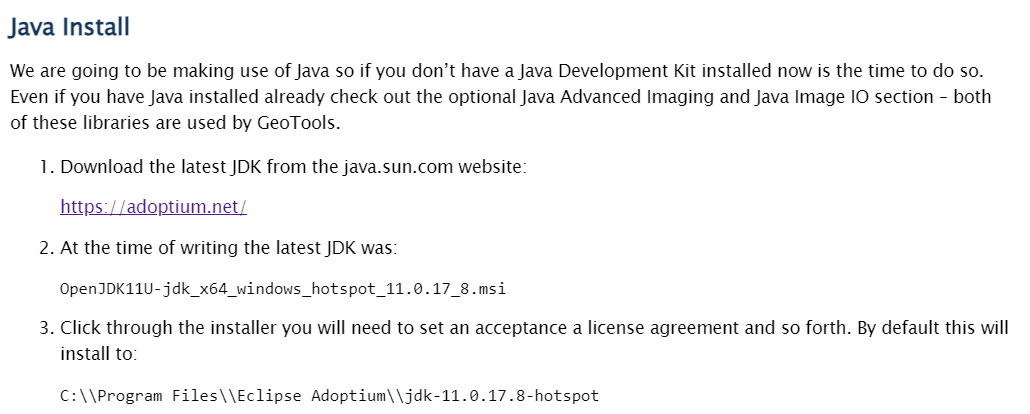Click the list number 3 marker
1030x414 pixels.
click(x=45, y=329)
